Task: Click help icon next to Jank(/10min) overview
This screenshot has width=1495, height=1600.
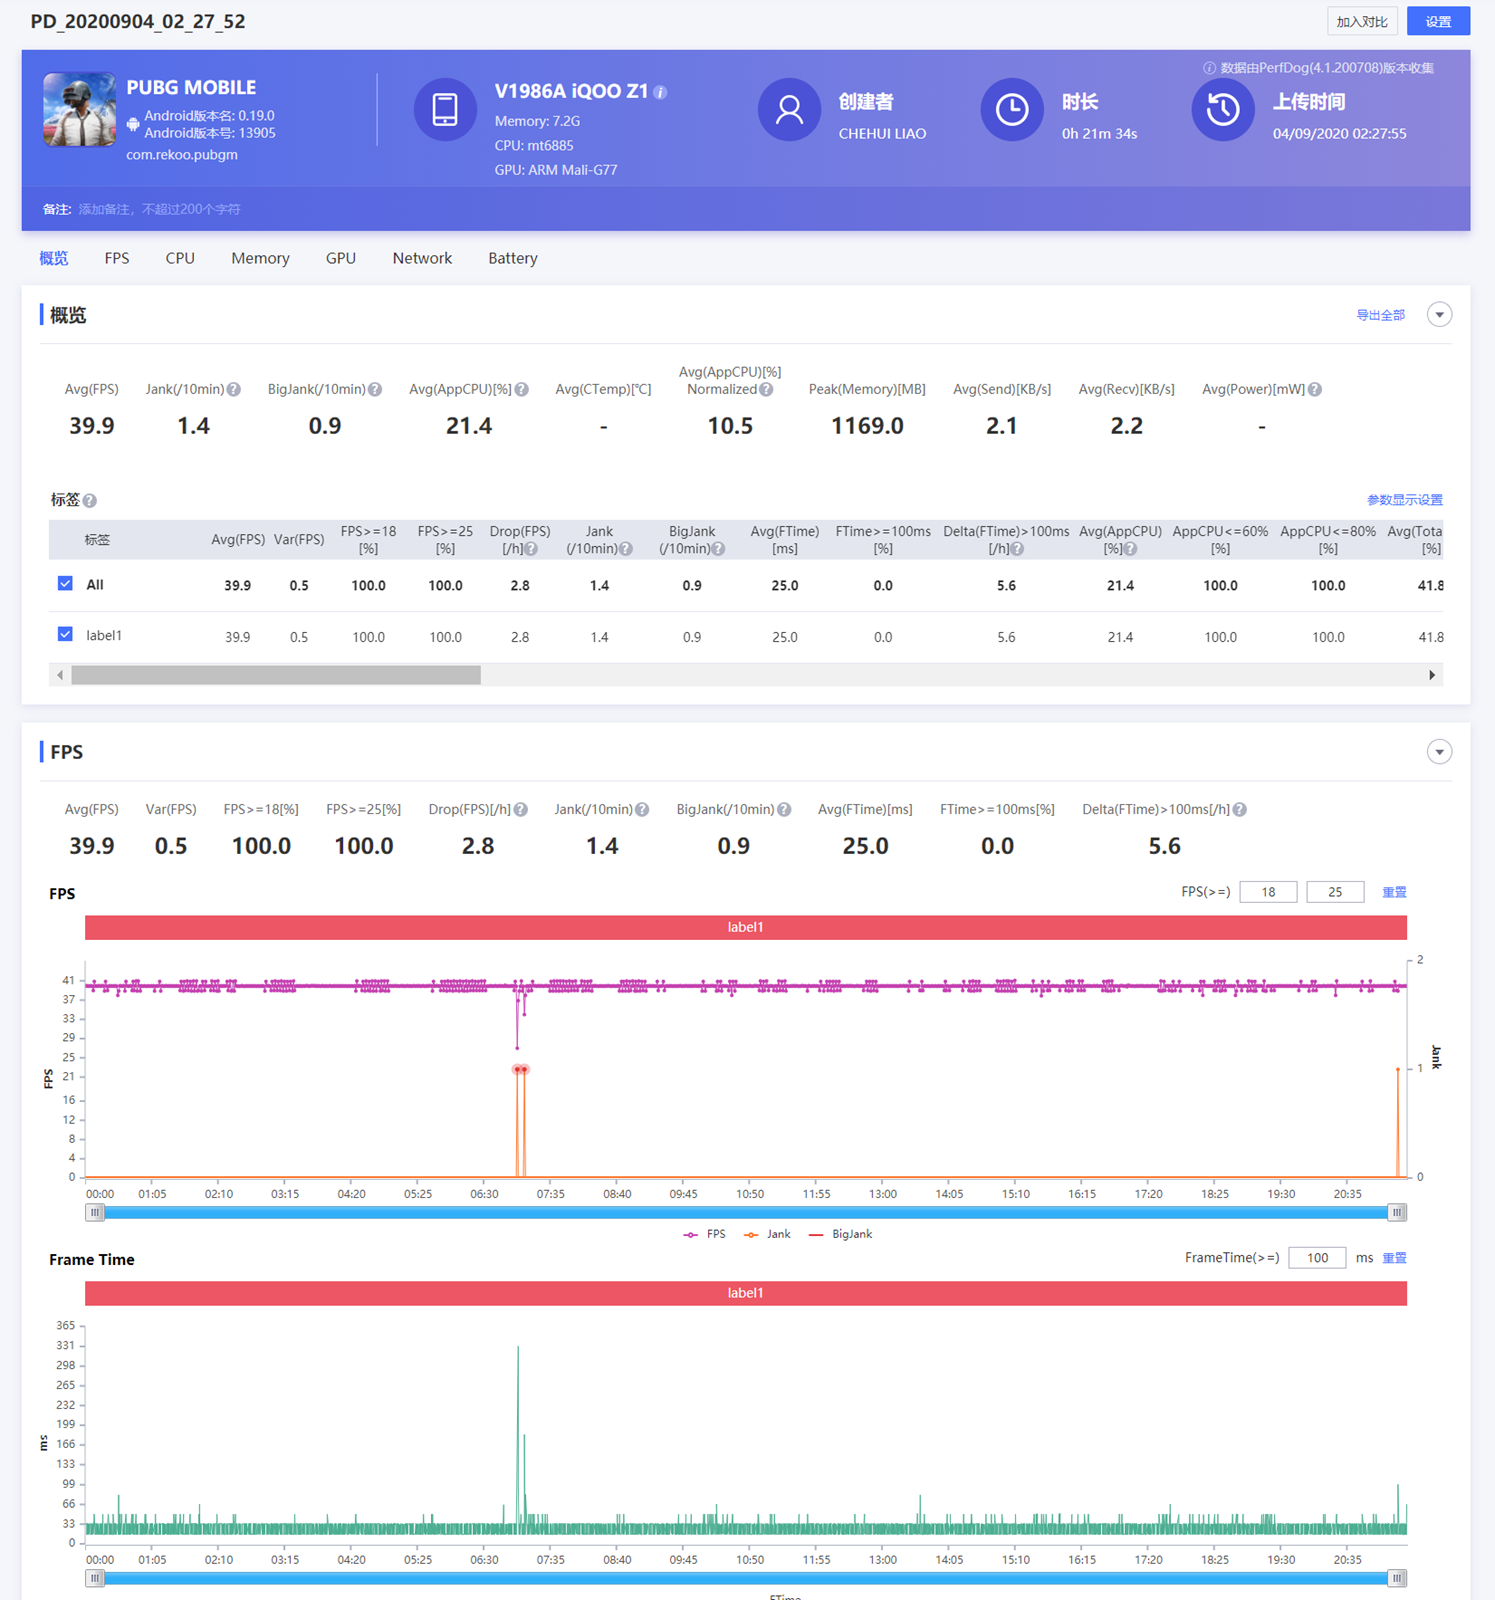Action: [x=234, y=390]
